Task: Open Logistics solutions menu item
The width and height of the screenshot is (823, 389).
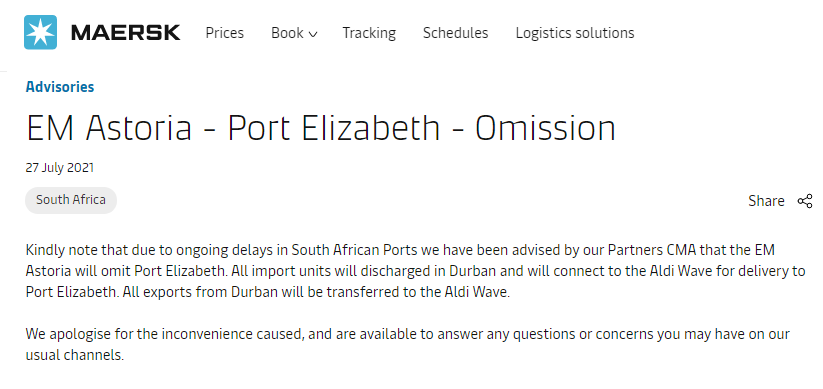Action: pyautogui.click(x=575, y=33)
